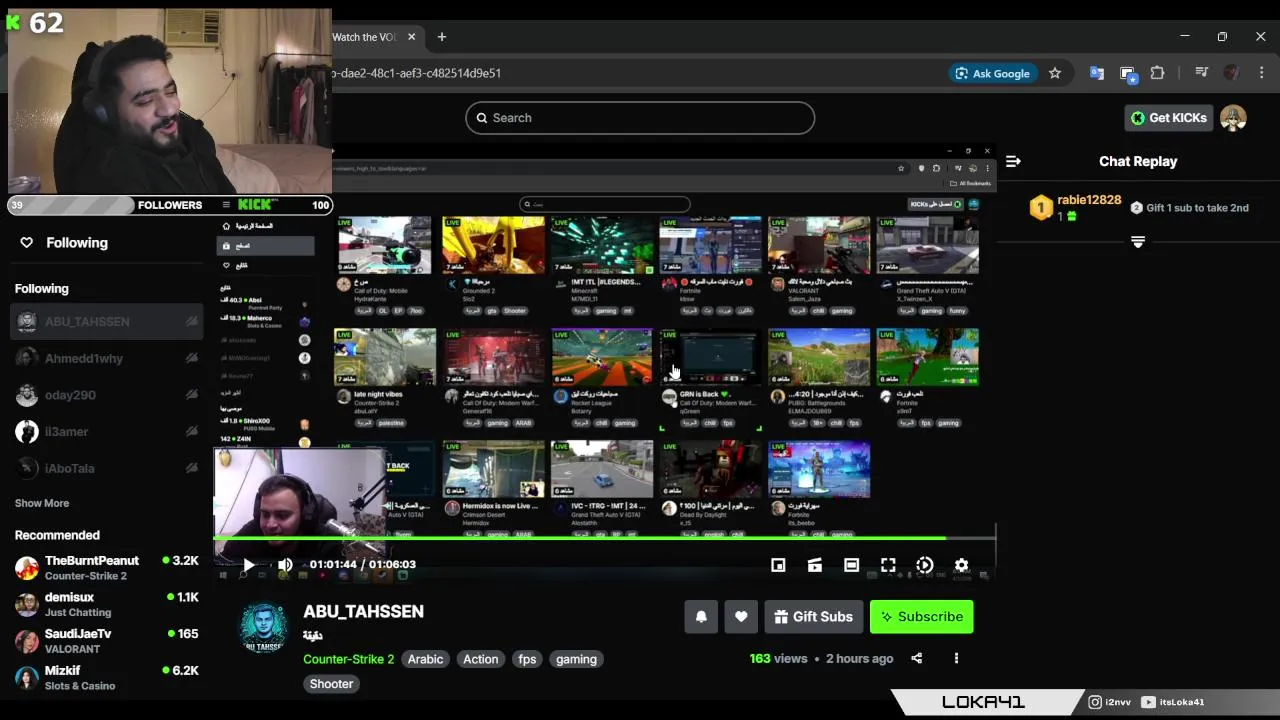
Task: Click the green Subscribe button
Action: pos(921,617)
